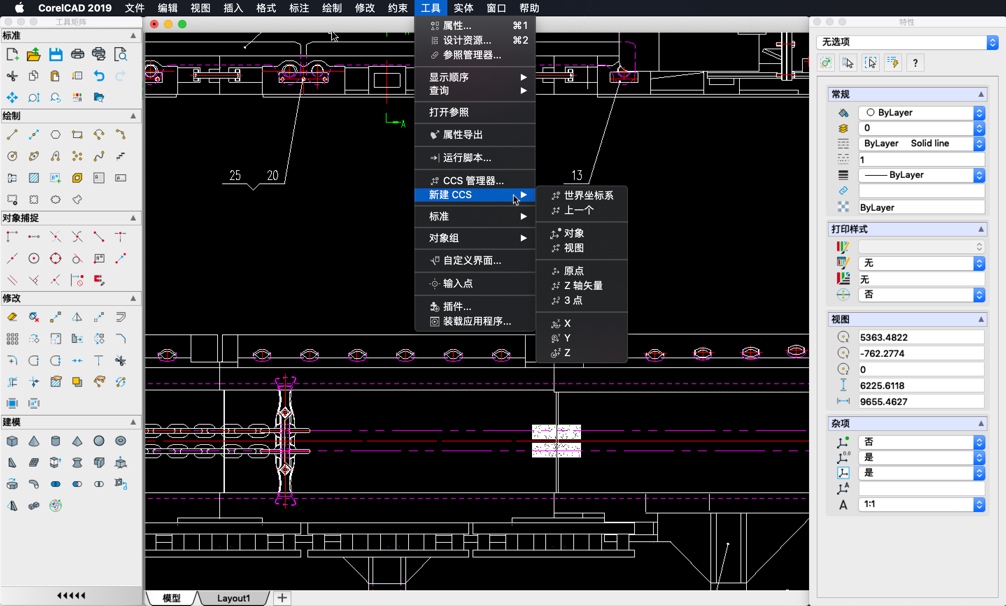Collapse the 绘制 toolbar section
Screen dimensions: 1006x606
[x=133, y=116]
